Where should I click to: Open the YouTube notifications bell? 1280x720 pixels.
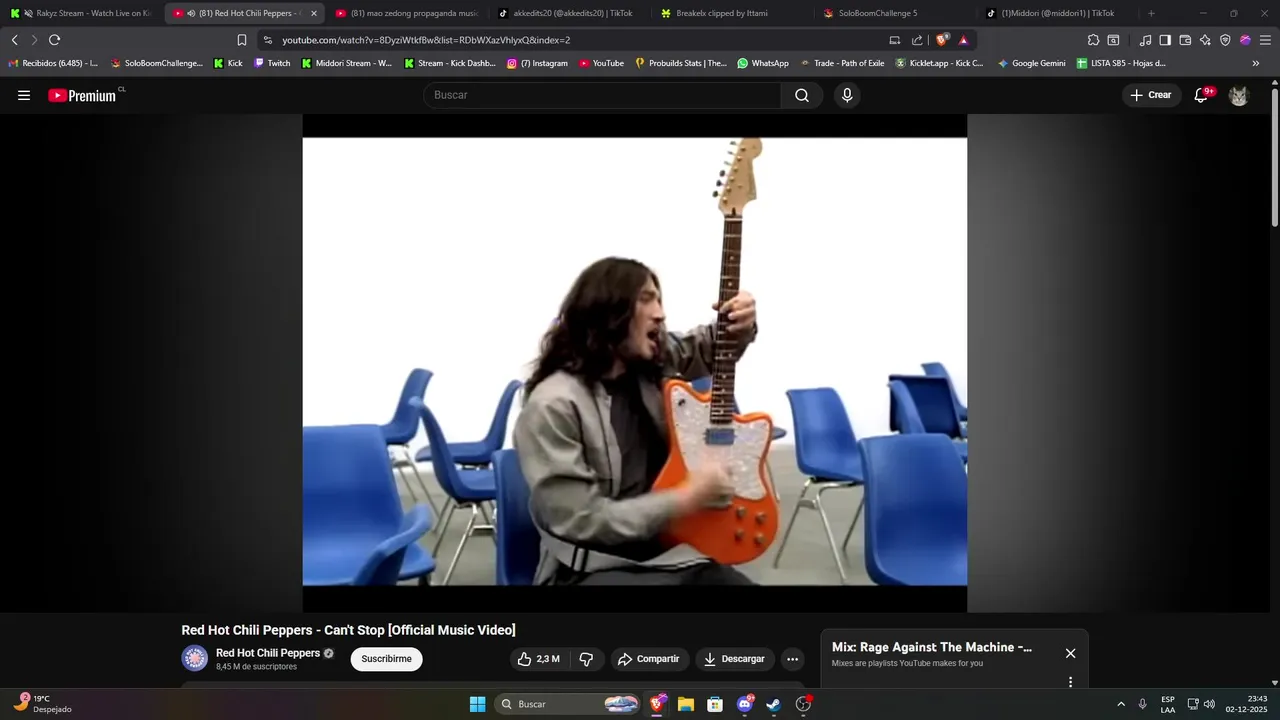pos(1202,95)
